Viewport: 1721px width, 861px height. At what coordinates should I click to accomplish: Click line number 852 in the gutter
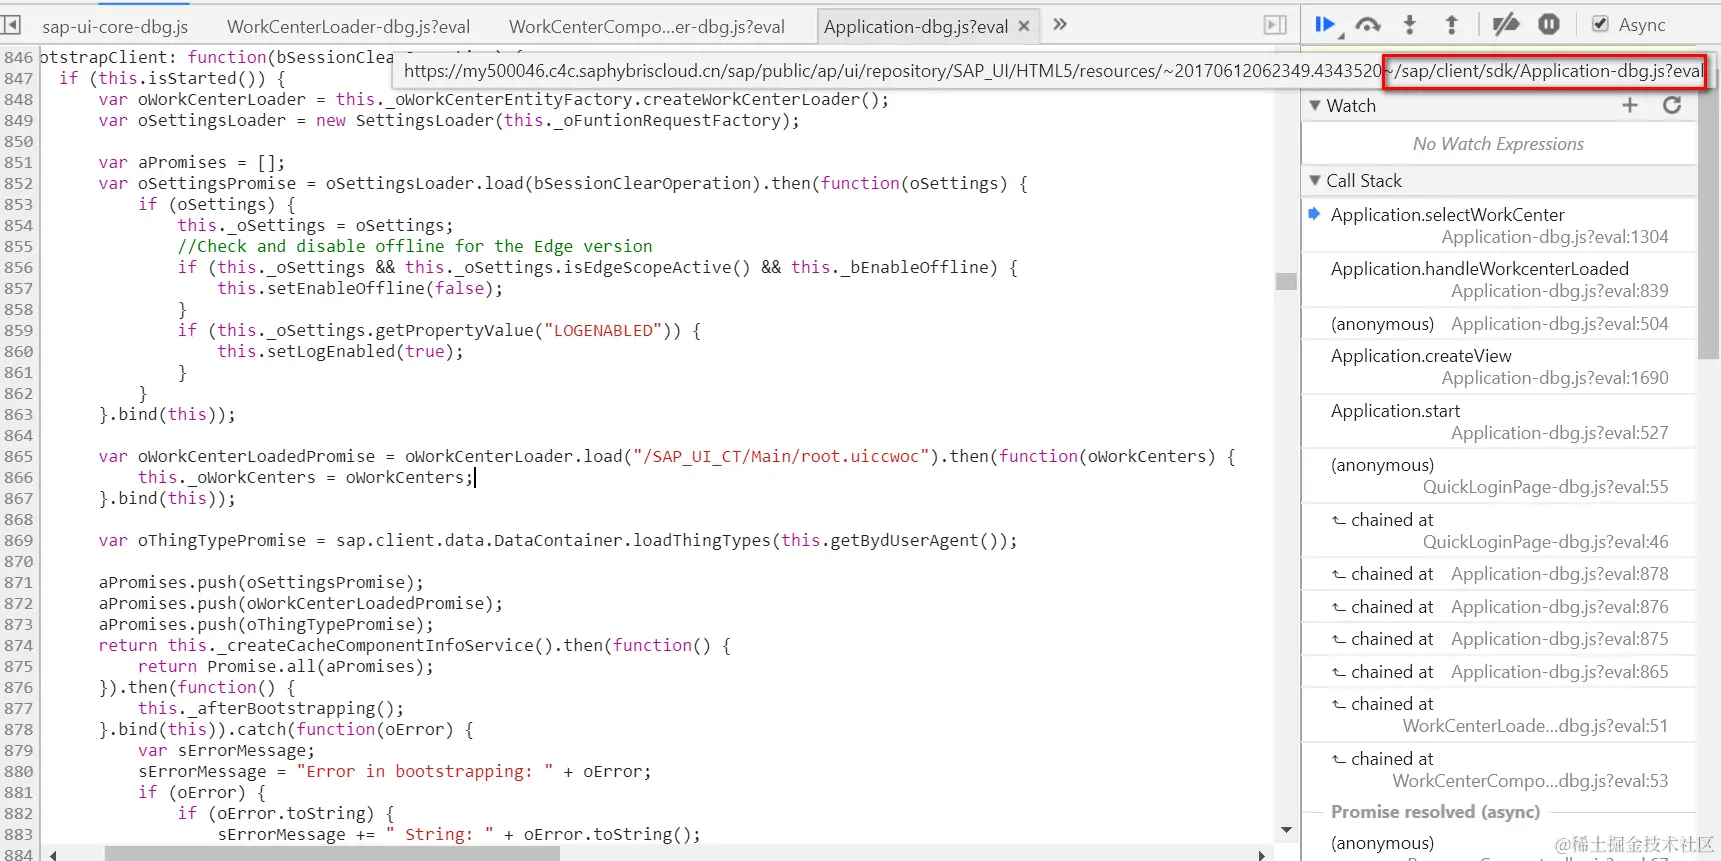[18, 183]
